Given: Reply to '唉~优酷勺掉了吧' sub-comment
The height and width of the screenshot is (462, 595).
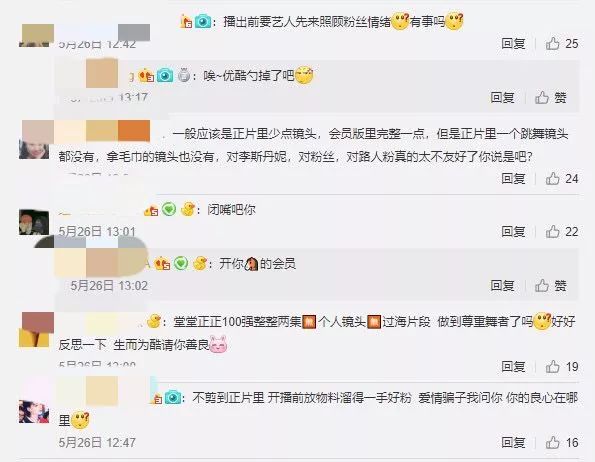Looking at the screenshot, I should pos(502,98).
